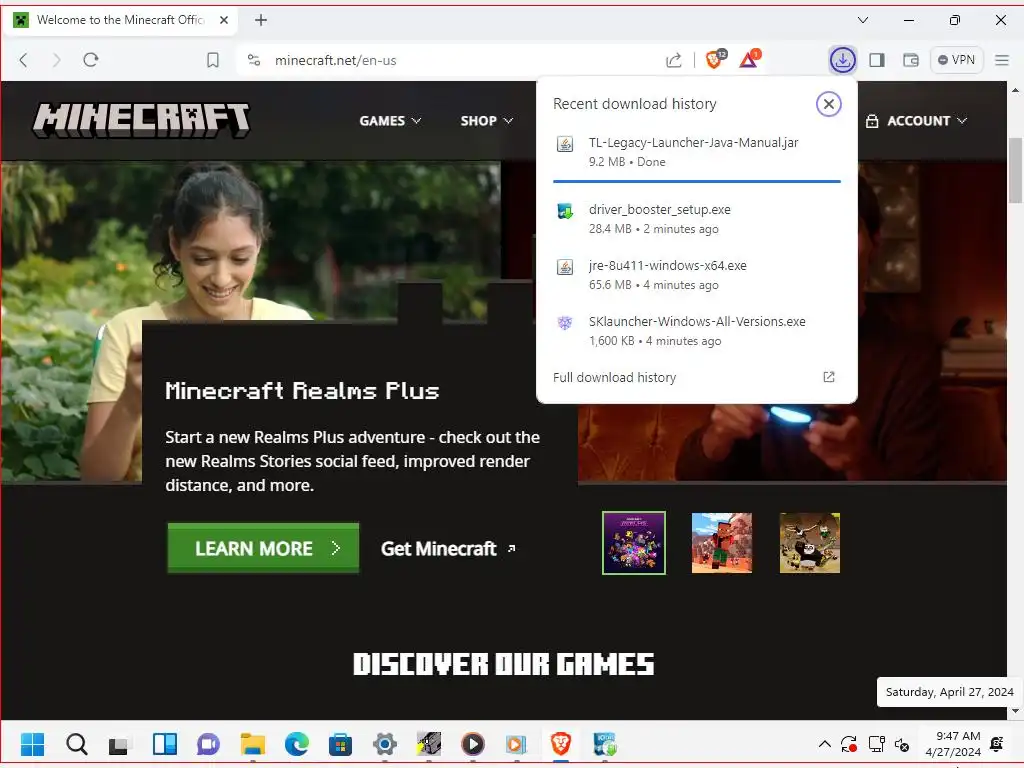This screenshot has width=1024, height=768.
Task: Open jre-8u411-windows-x64.exe download entry
Action: point(697,275)
